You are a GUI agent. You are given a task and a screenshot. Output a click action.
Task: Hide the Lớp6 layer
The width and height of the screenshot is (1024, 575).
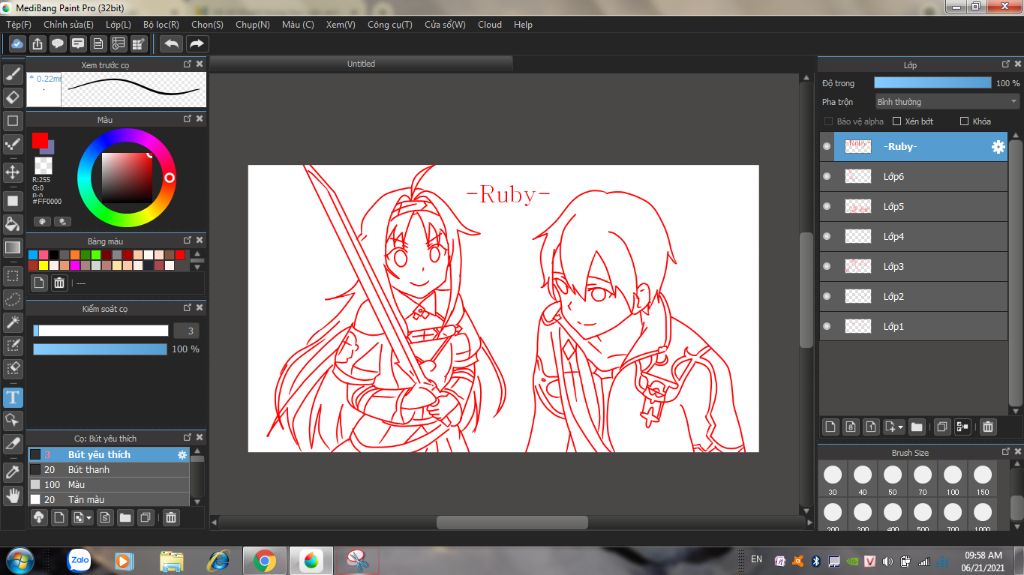tap(827, 176)
